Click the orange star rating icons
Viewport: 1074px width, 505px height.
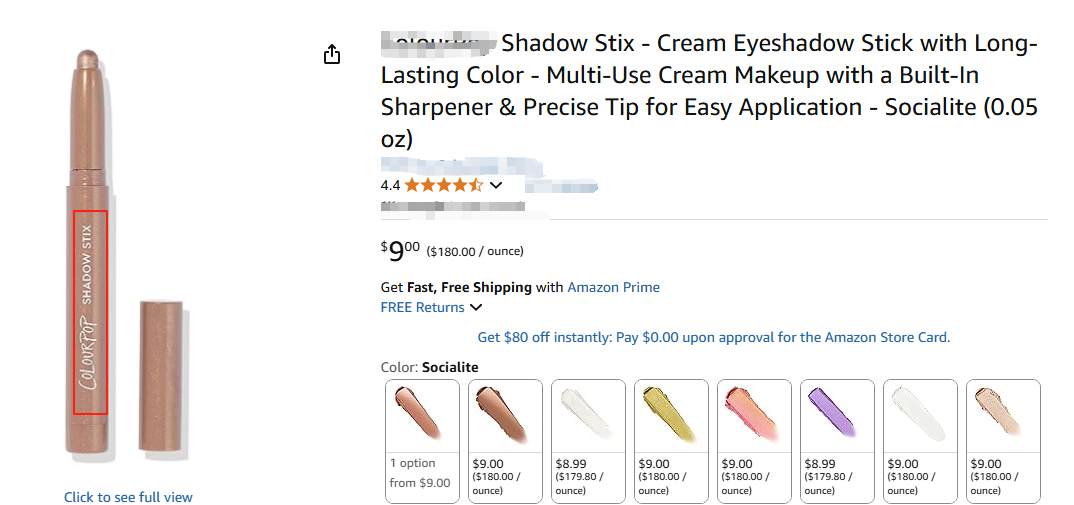444,185
